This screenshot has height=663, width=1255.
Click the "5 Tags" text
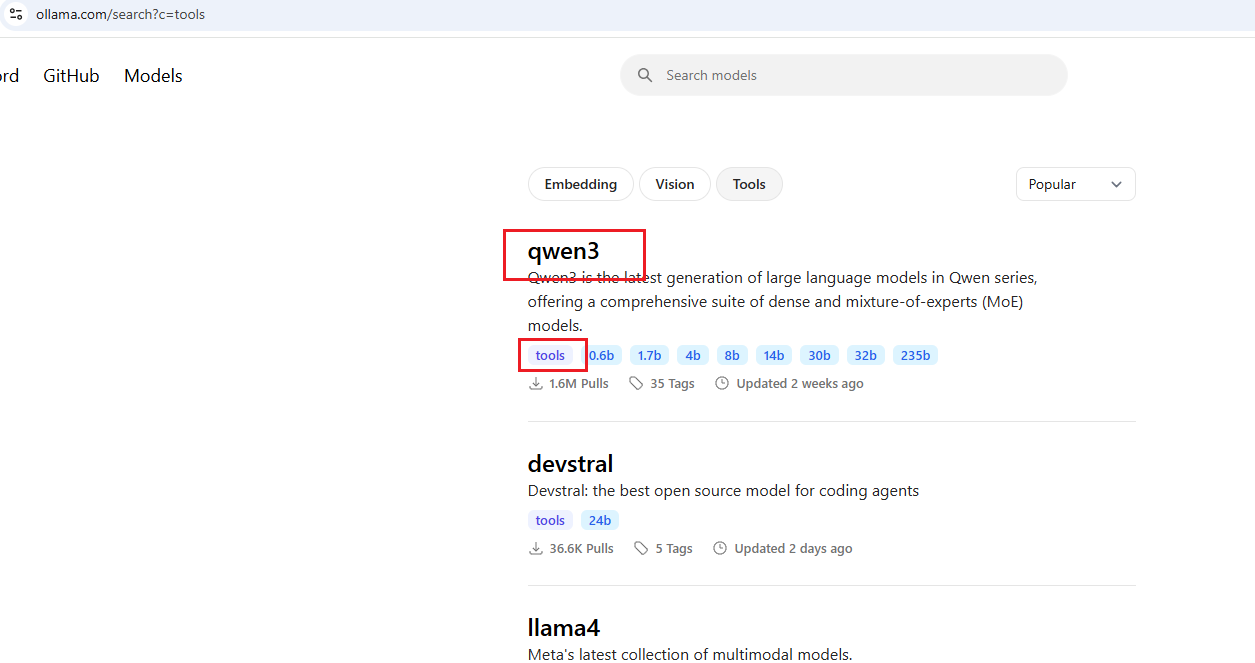click(674, 549)
